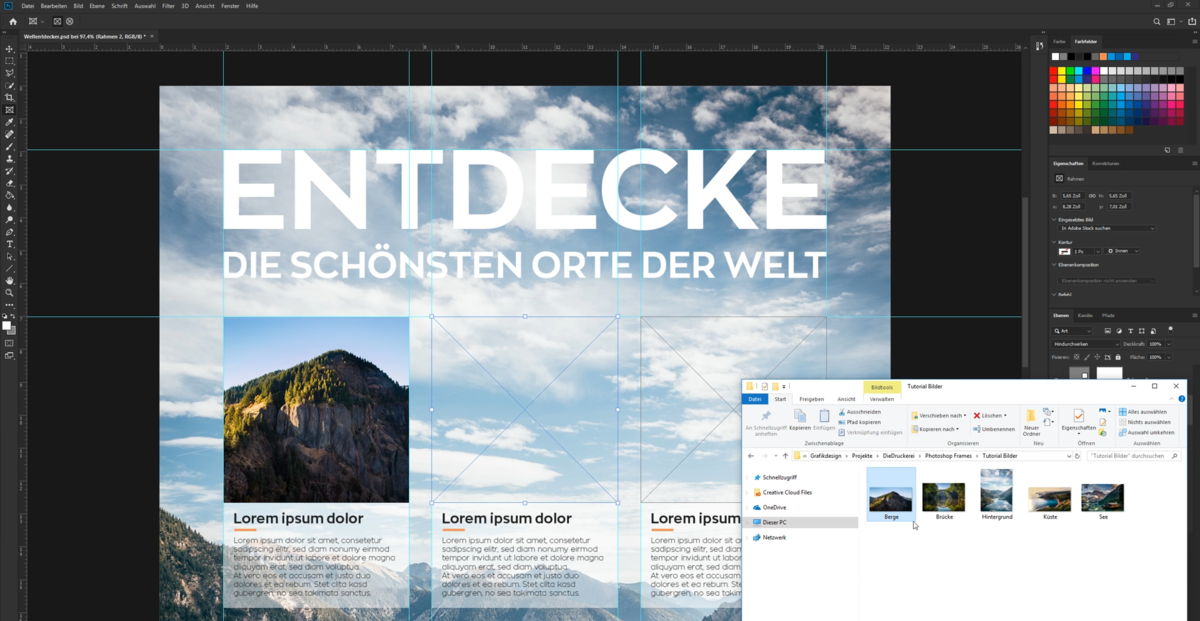The height and width of the screenshot is (621, 1200).
Task: Select the Lasso tool
Action: pyautogui.click(x=8, y=74)
